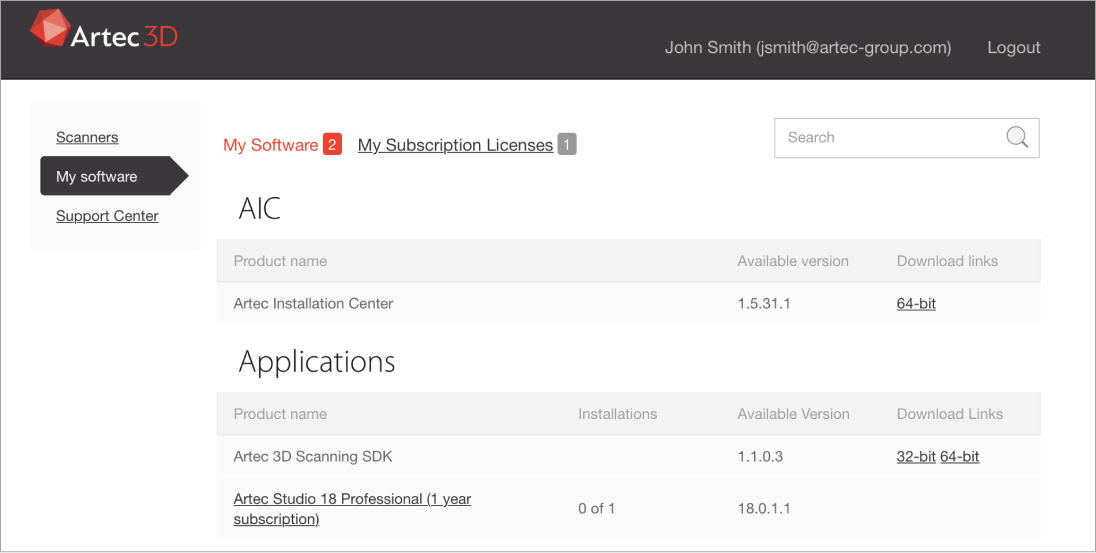Switch to the My Software tab
This screenshot has height=553, width=1096.
[271, 145]
